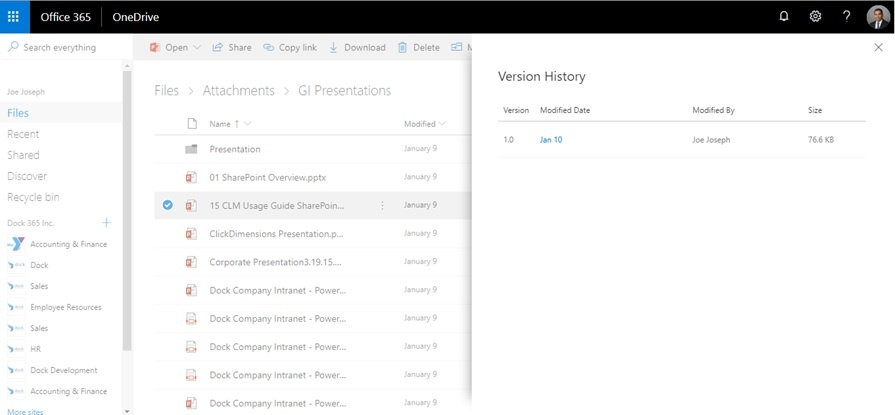Open the user profile picture menu
Image resolution: width=895 pixels, height=415 pixels.
878,17
